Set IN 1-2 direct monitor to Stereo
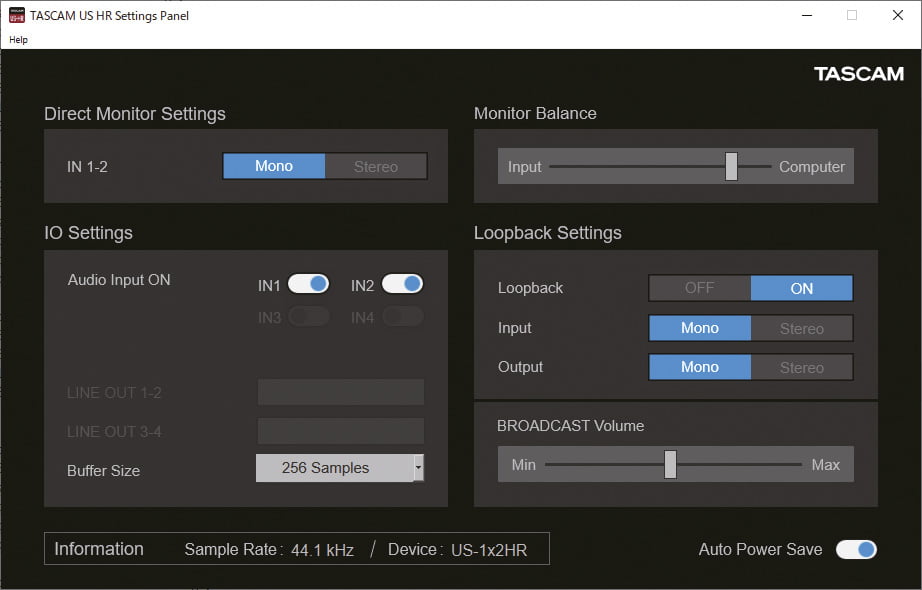Viewport: 922px width, 590px height. 376,166
